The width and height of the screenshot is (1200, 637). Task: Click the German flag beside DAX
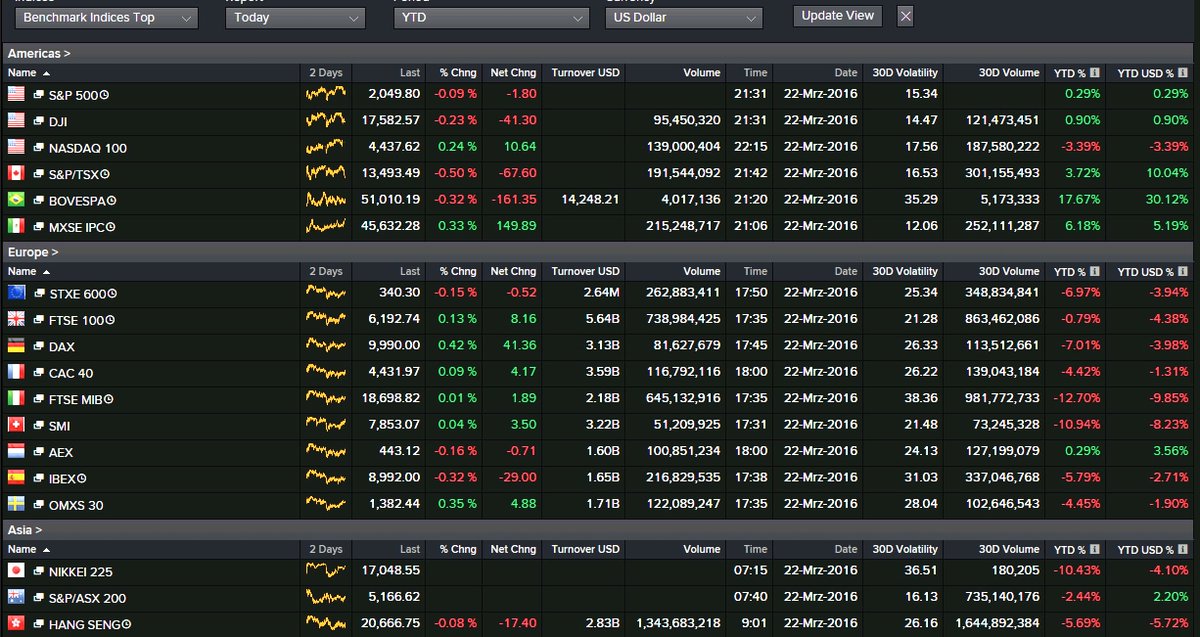click(16, 346)
